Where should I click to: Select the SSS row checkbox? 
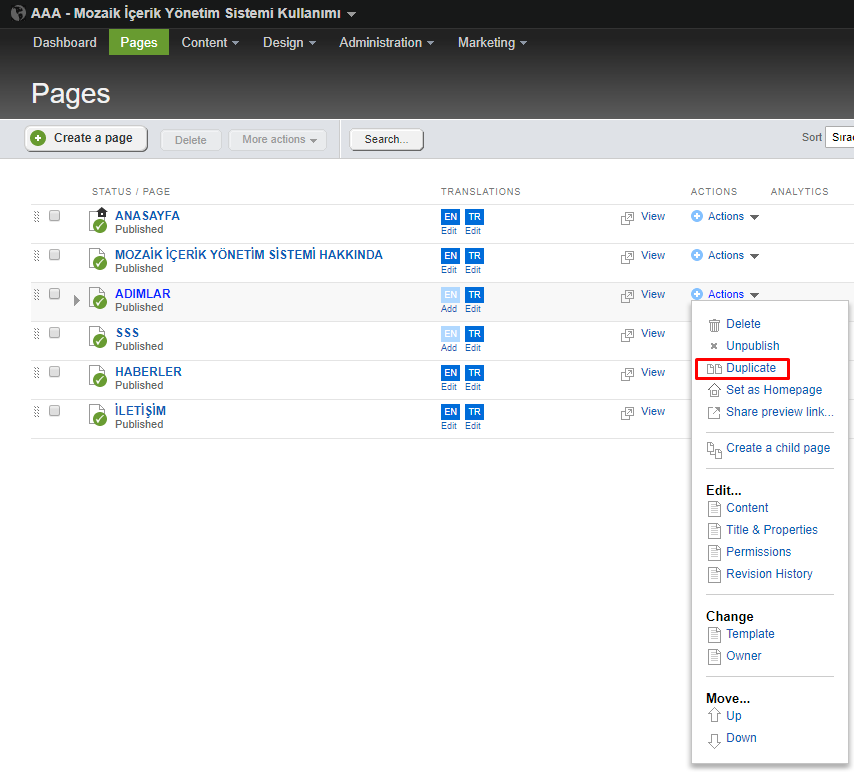click(x=54, y=333)
